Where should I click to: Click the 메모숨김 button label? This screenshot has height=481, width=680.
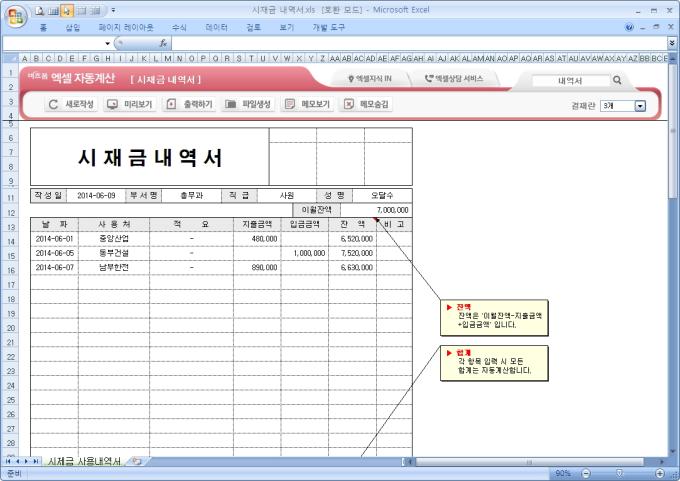[374, 104]
